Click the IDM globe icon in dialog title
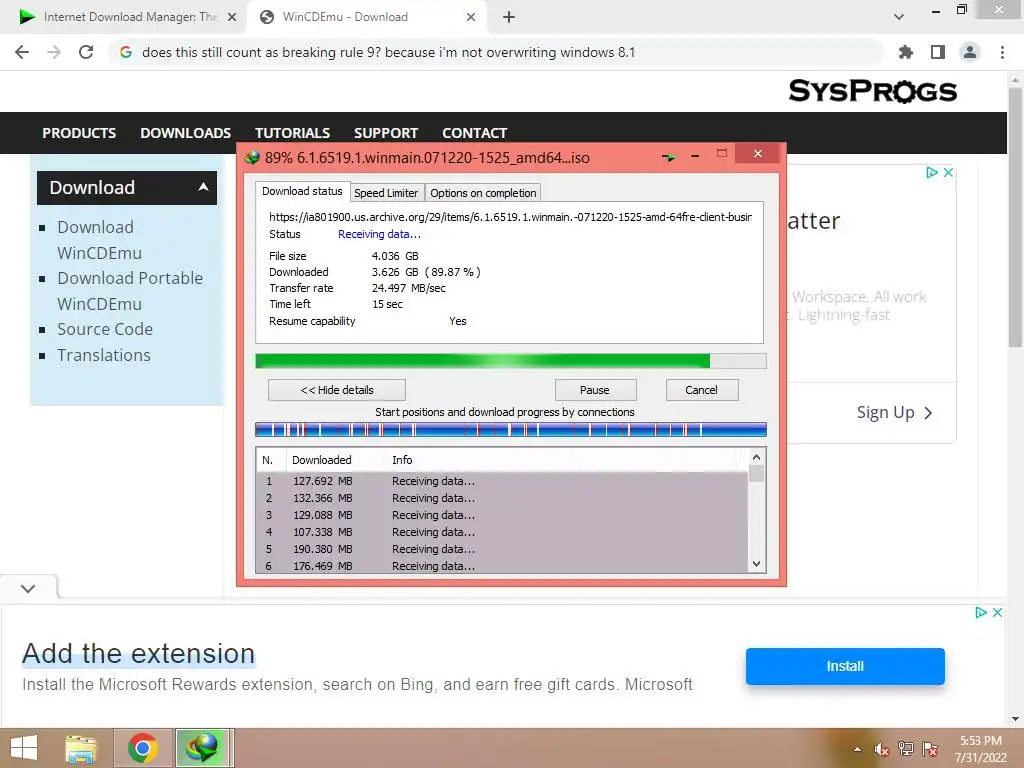 pos(251,157)
